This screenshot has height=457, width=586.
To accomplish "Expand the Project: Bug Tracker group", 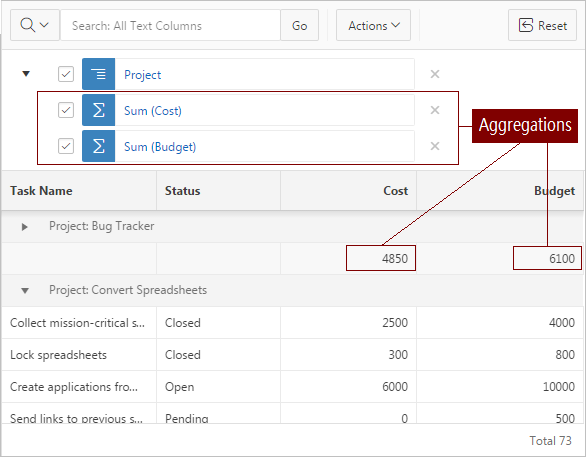I will (x=24, y=227).
